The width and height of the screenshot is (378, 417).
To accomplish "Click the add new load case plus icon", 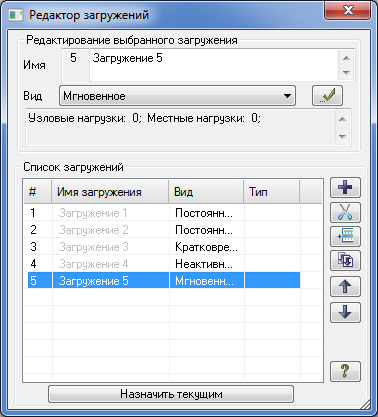I will coord(345,187).
